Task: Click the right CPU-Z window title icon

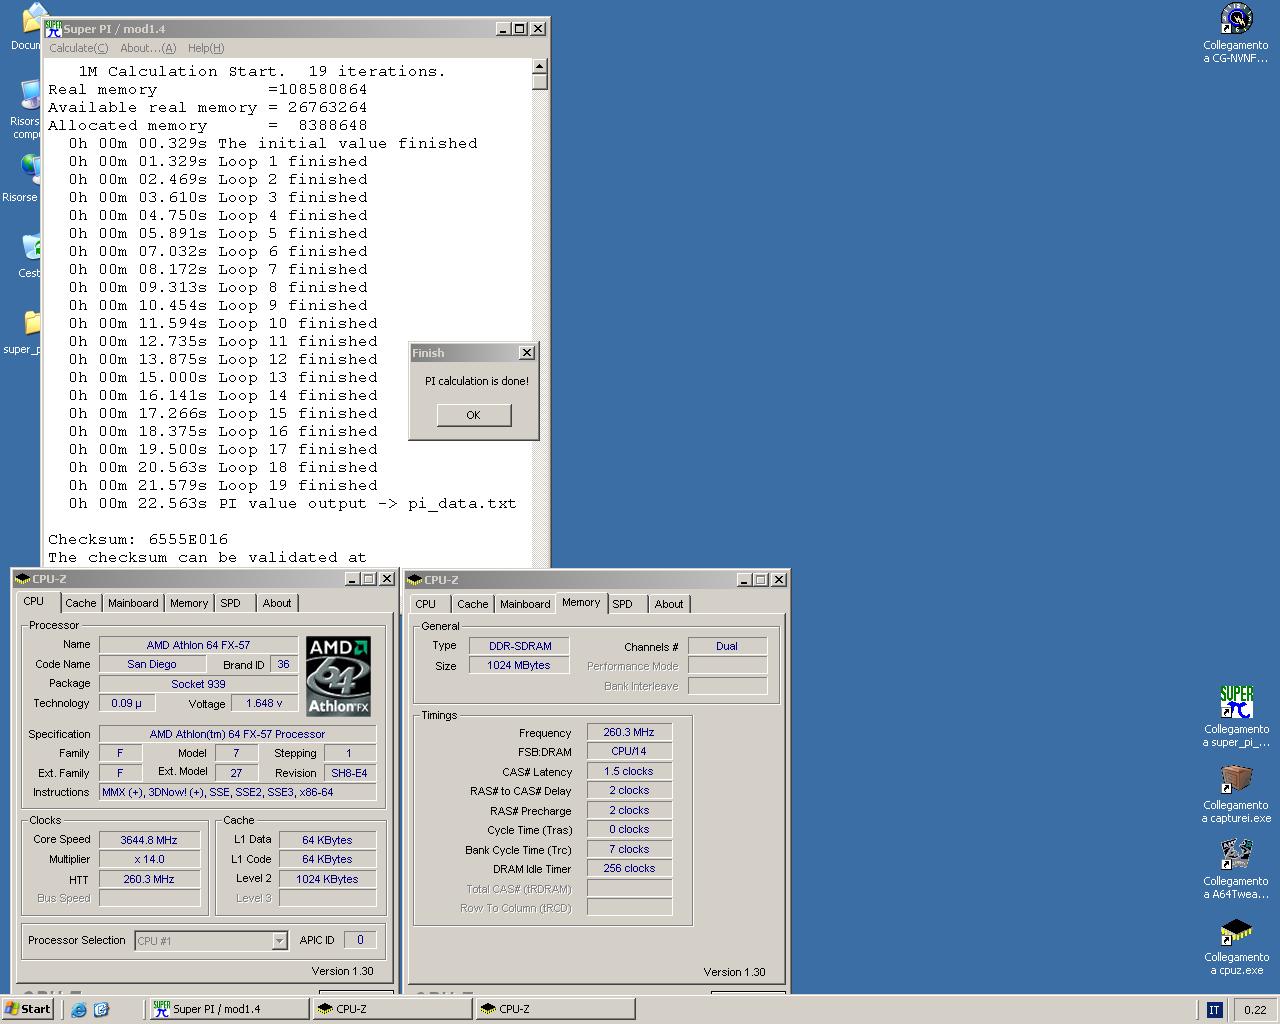Action: click(415, 580)
